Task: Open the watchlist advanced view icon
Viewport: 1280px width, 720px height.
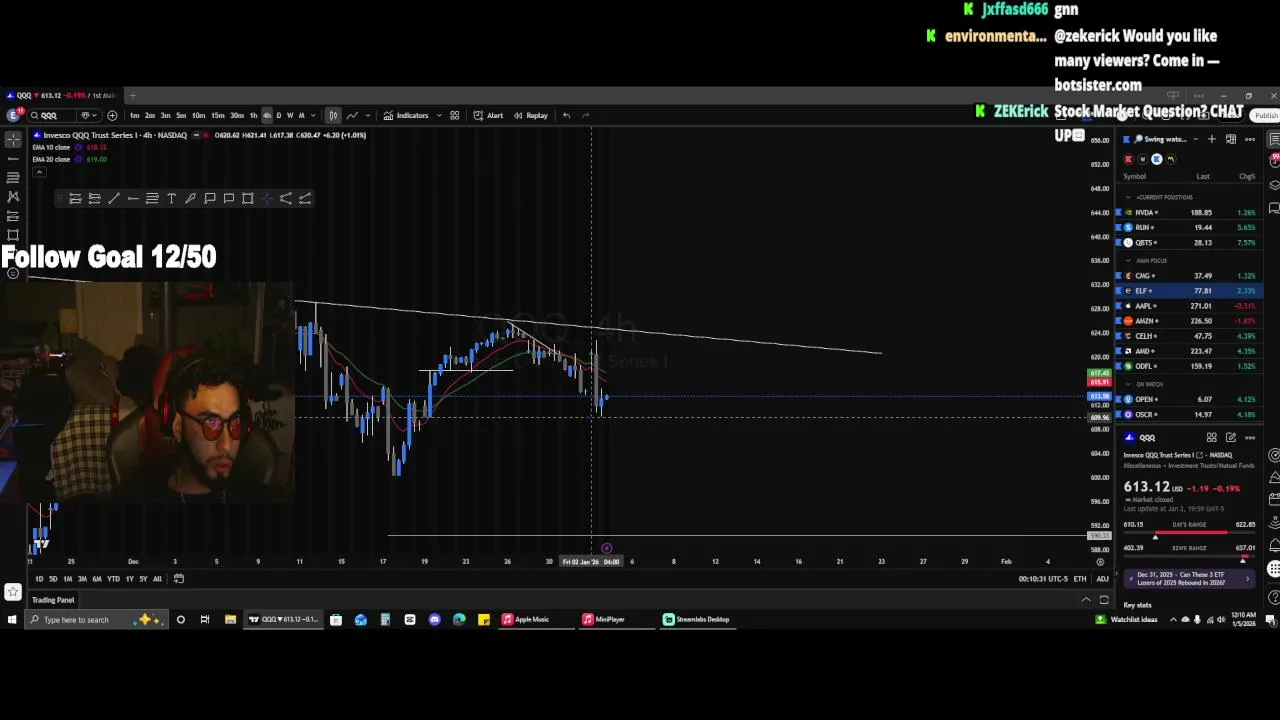Action: 1231,139
